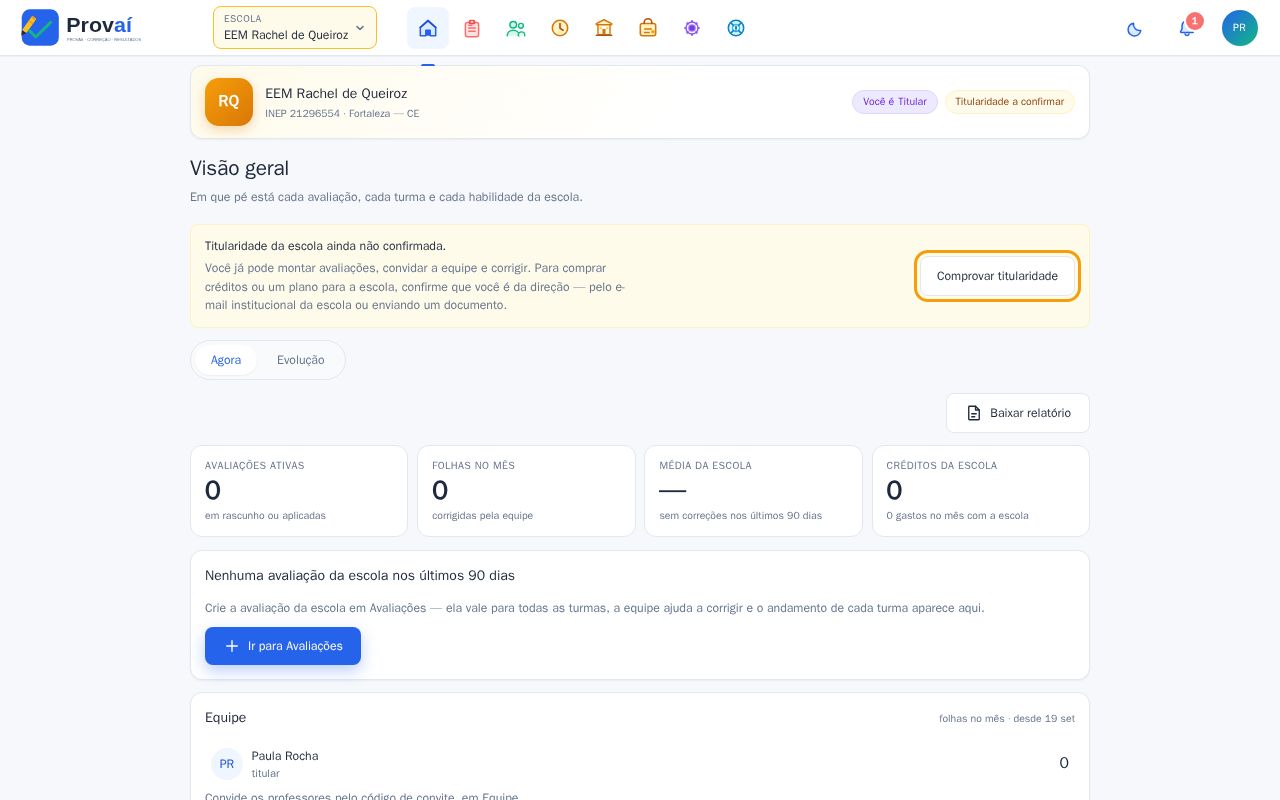The image size is (1280, 800).
Task: Open the PR user avatar menu
Action: (x=1240, y=28)
